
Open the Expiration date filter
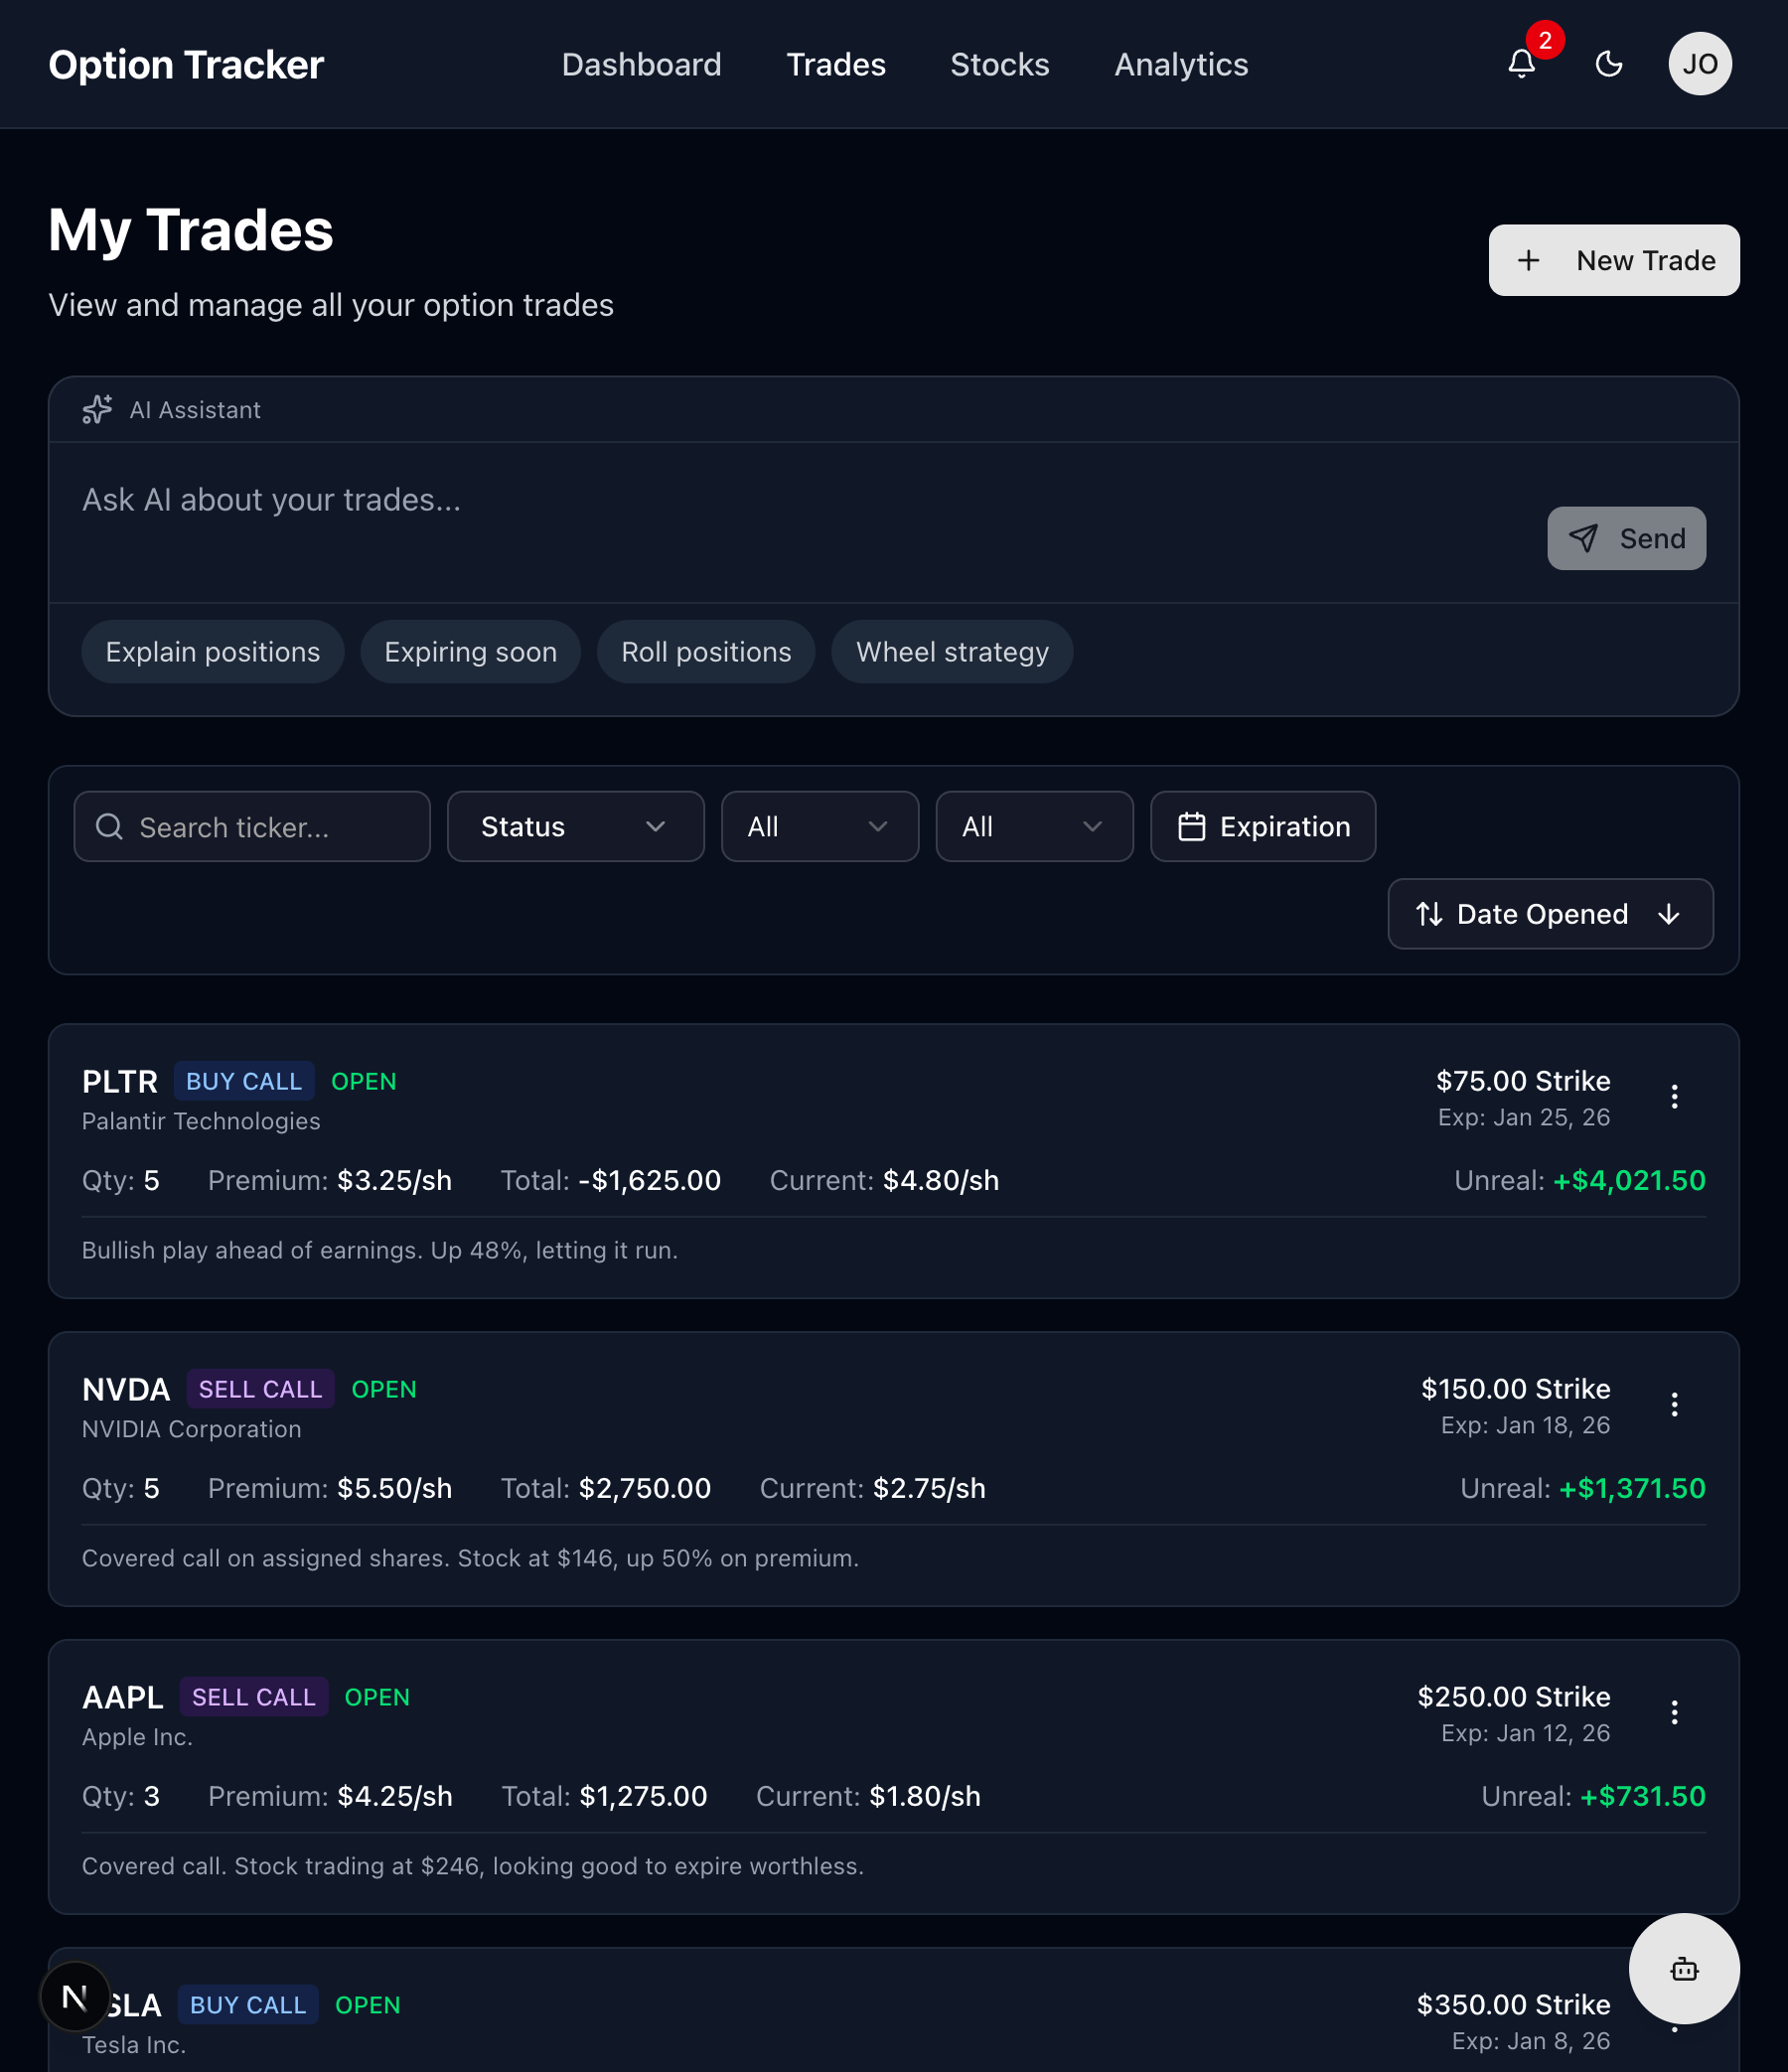pos(1262,827)
